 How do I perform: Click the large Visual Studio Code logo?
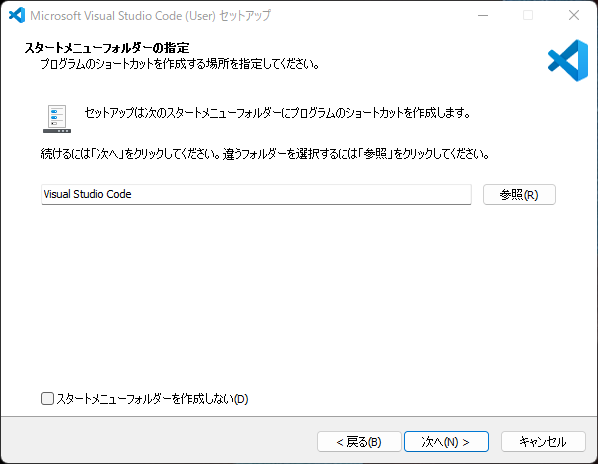click(568, 60)
